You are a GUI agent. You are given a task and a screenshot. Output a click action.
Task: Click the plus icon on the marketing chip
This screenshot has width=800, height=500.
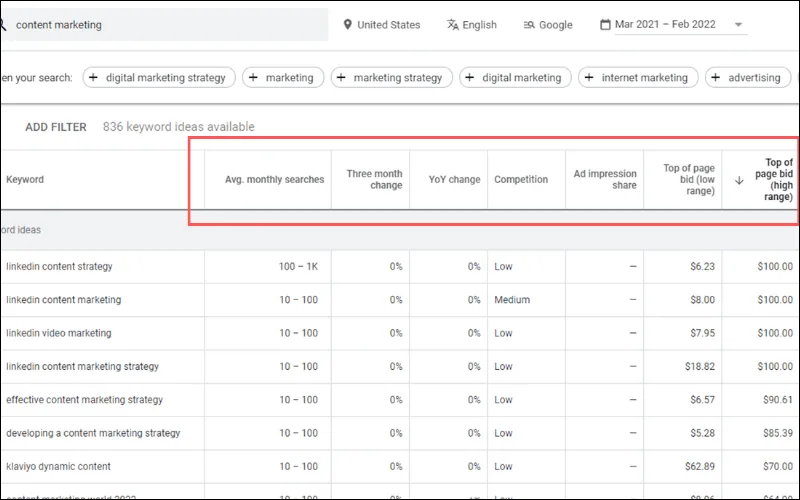click(x=253, y=78)
